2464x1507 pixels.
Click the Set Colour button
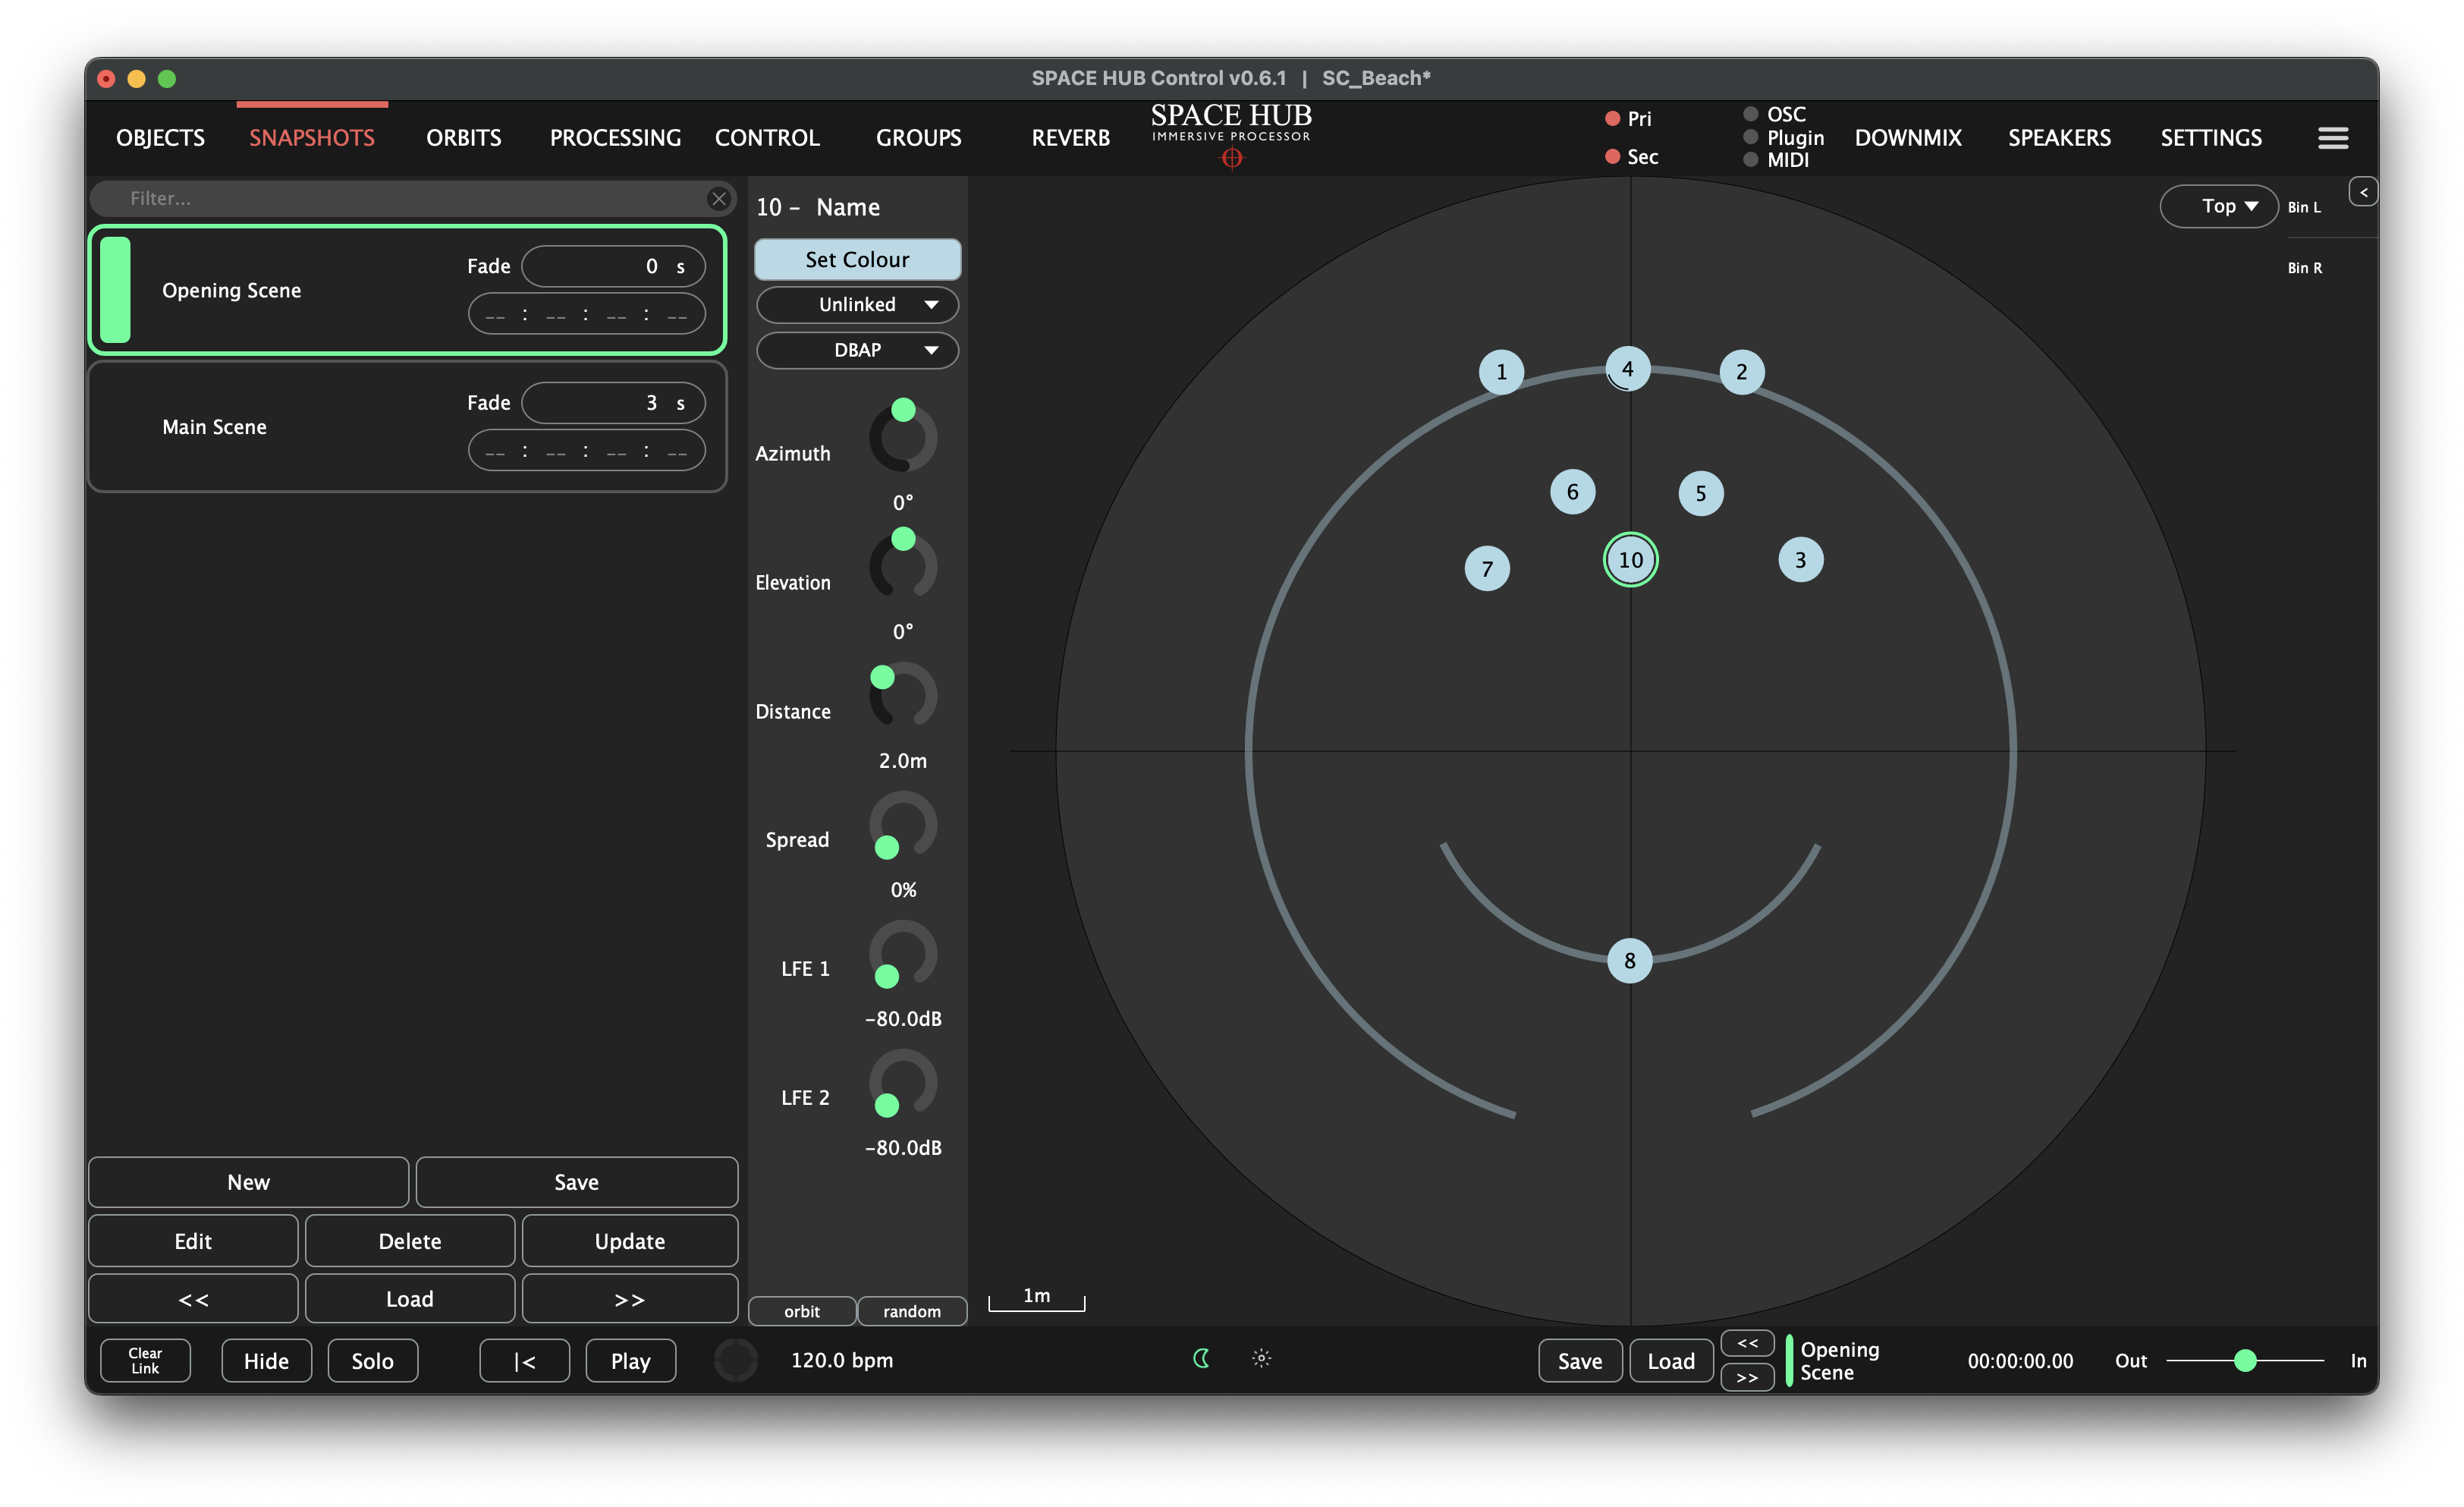[857, 260]
